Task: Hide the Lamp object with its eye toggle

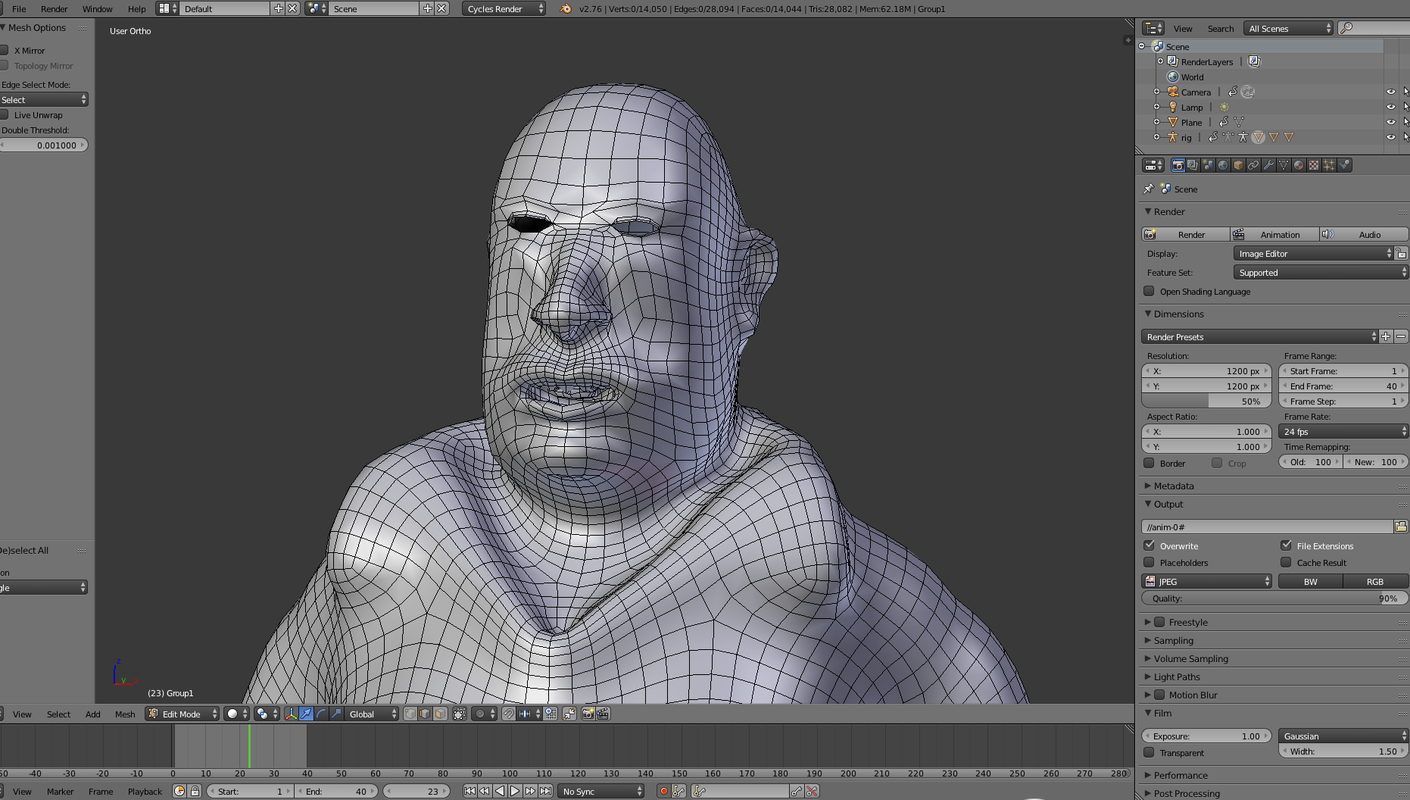Action: click(x=1390, y=107)
